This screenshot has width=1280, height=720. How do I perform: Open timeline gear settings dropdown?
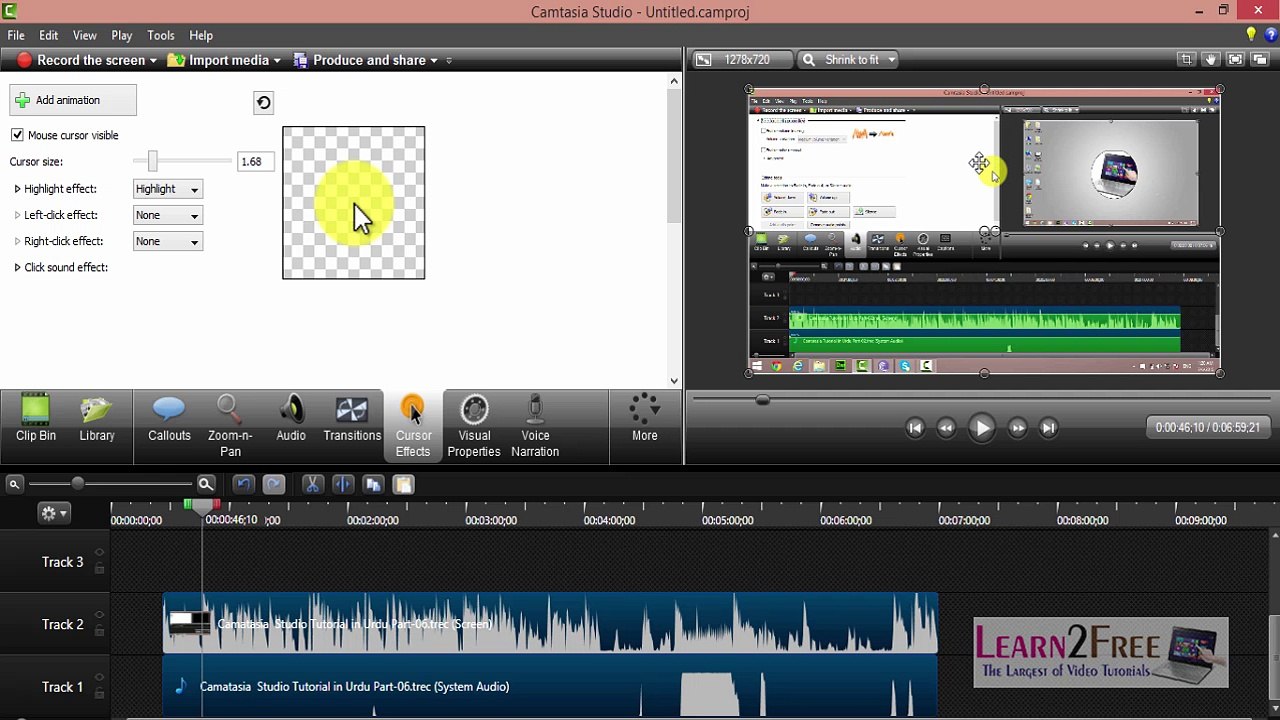[x=53, y=513]
